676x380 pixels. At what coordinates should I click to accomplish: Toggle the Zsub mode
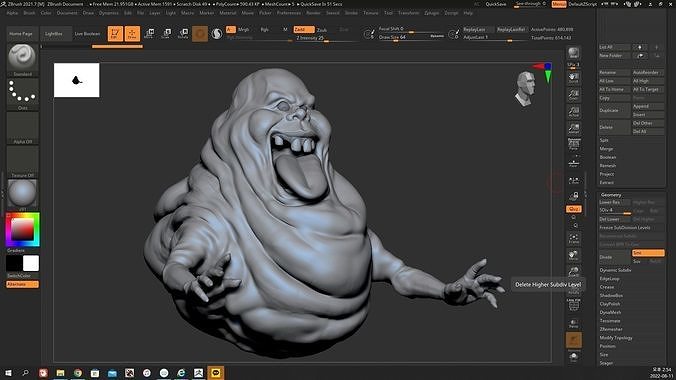(322, 30)
